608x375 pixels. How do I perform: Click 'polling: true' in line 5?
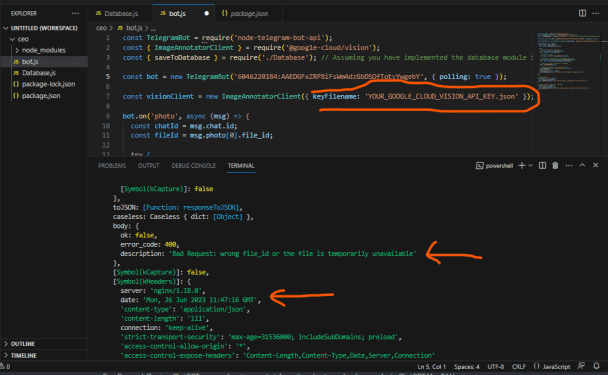pos(465,77)
